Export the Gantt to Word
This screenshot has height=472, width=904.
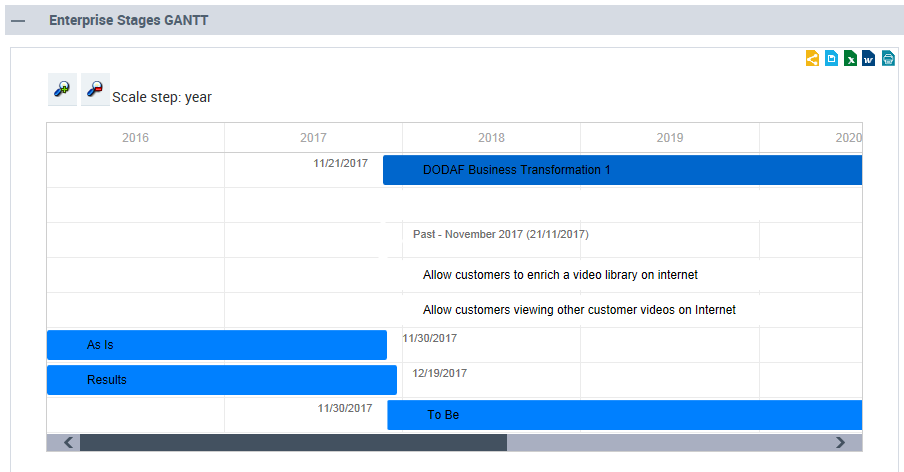(868, 59)
